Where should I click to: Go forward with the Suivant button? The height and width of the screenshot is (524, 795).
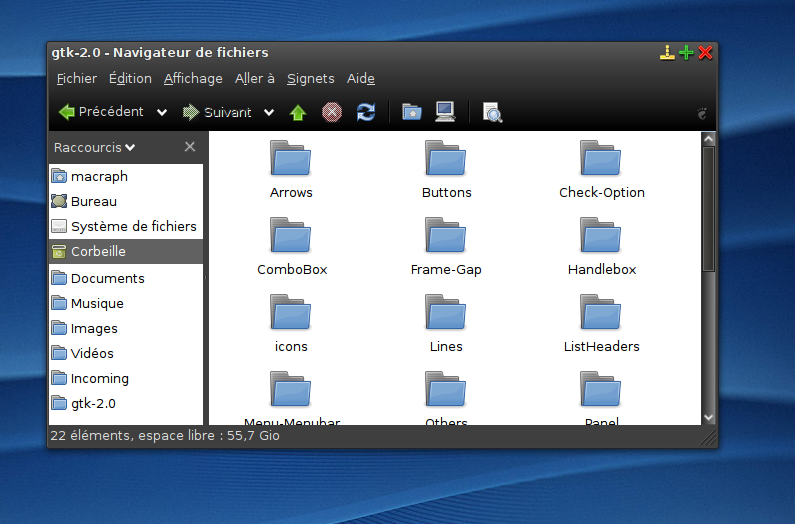pyautogui.click(x=216, y=112)
